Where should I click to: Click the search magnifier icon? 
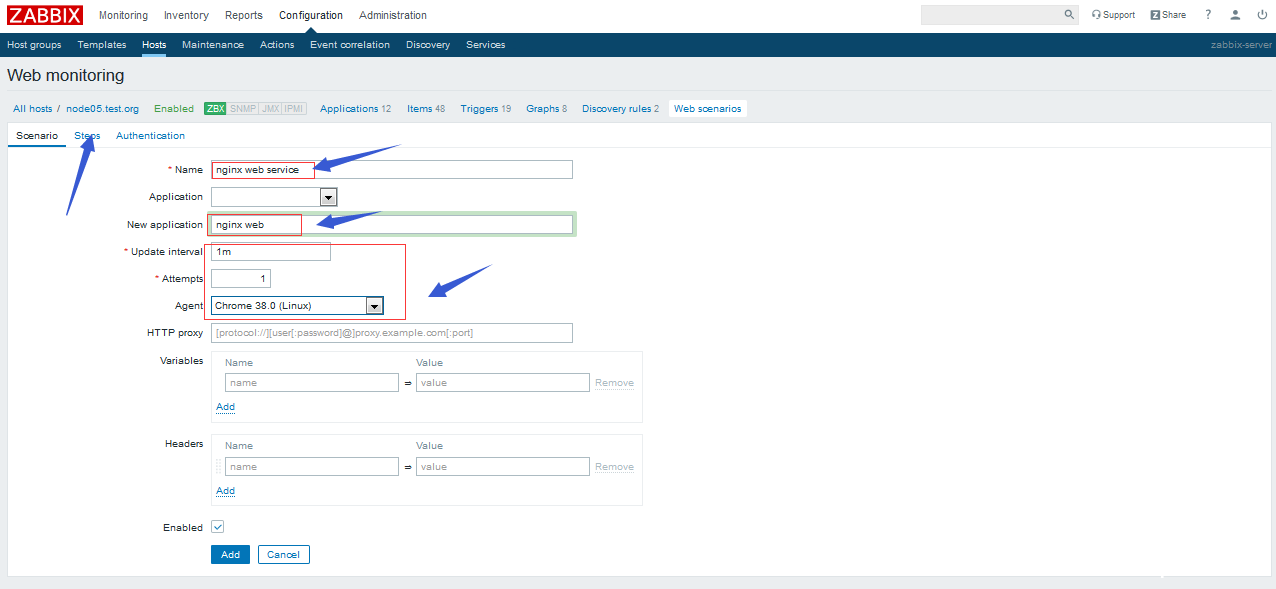tap(1068, 14)
